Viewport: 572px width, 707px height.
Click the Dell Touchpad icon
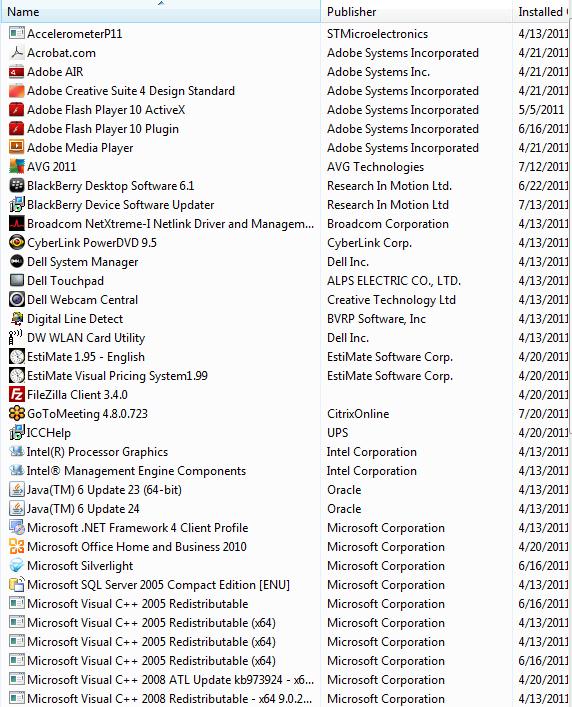[x=17, y=280]
